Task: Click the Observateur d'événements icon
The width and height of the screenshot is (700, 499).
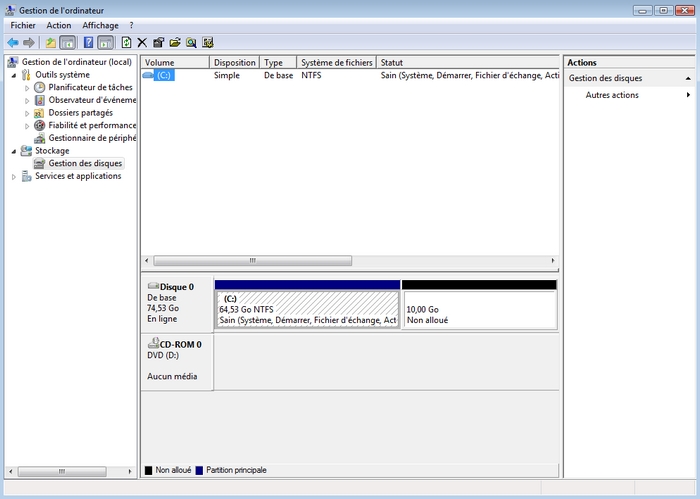Action: (40, 100)
